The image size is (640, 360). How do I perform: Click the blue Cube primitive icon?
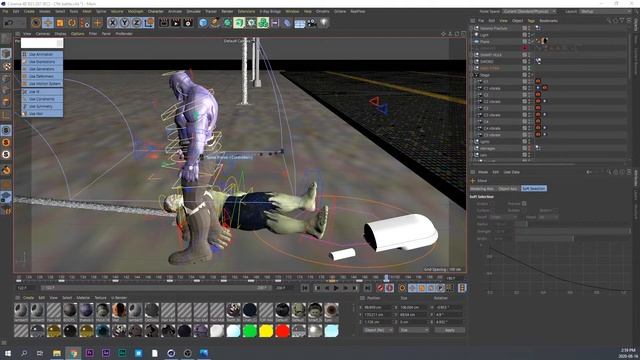203,23
